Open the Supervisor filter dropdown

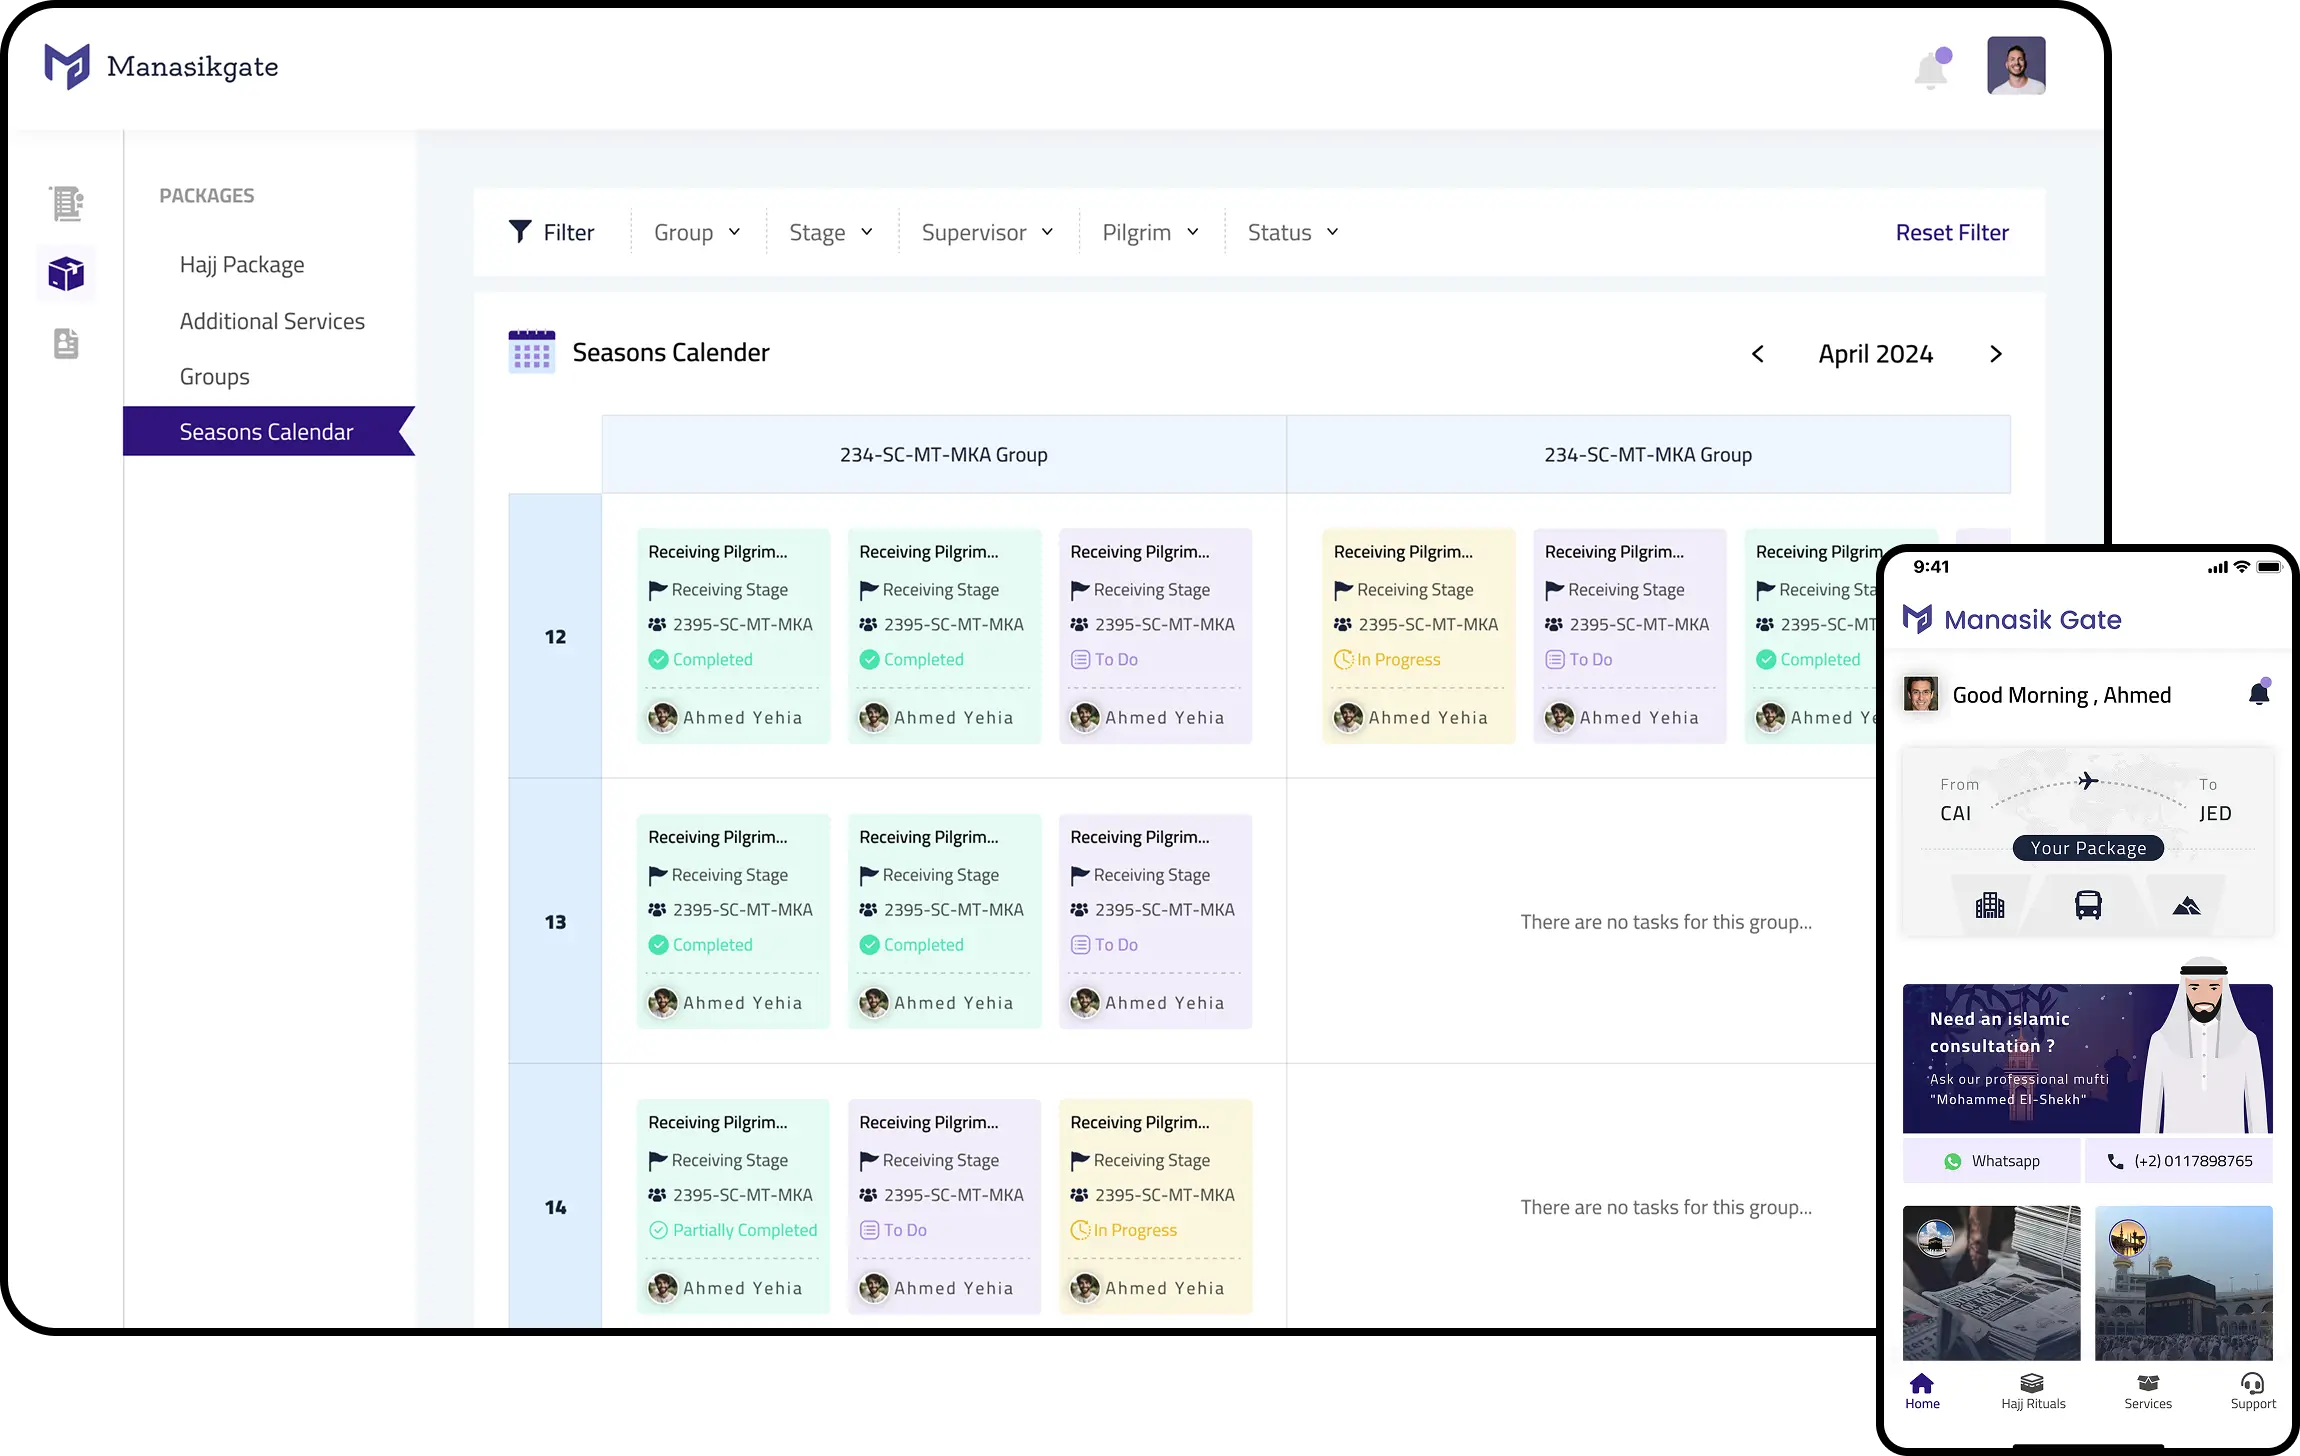pos(987,233)
